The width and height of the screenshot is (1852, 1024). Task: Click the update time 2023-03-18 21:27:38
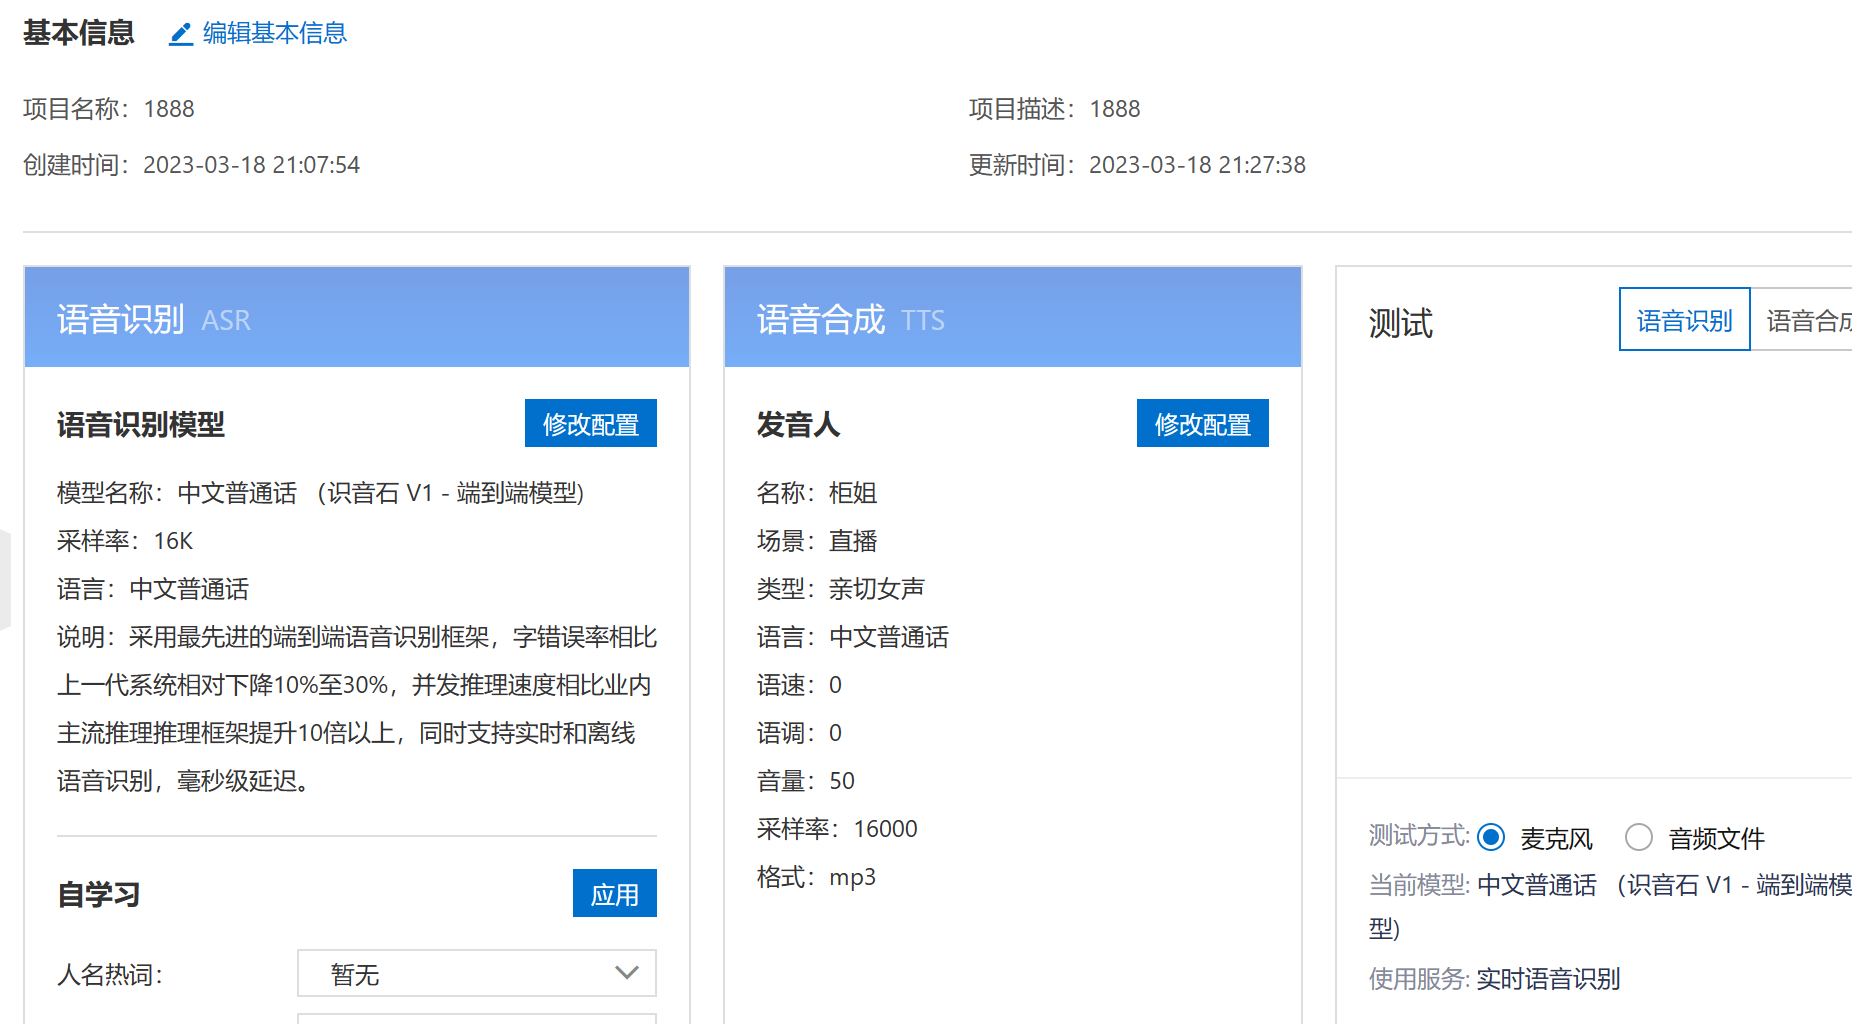(1197, 165)
